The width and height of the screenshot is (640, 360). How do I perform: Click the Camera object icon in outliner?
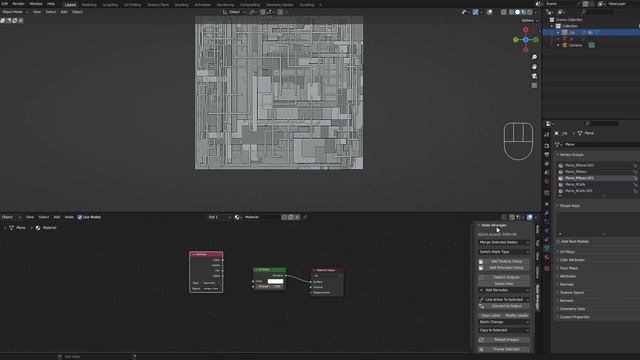click(565, 45)
